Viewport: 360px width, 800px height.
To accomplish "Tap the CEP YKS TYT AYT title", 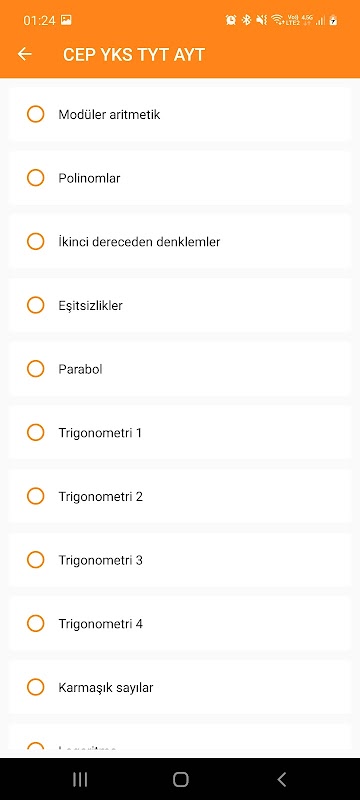I will pyautogui.click(x=134, y=55).
